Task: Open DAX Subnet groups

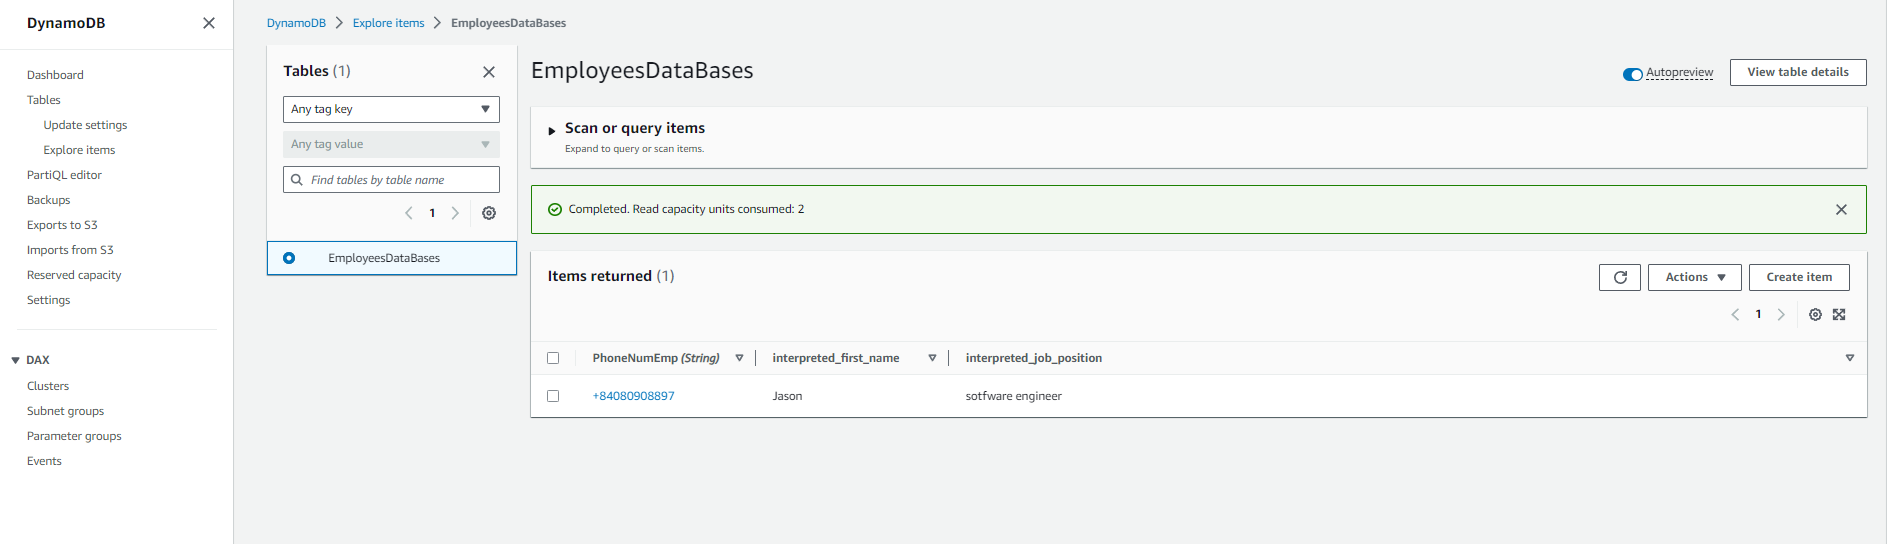Action: coord(65,411)
